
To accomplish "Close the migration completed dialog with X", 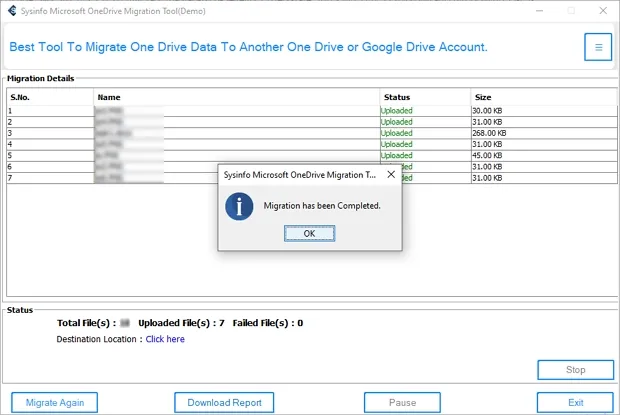I will (391, 174).
